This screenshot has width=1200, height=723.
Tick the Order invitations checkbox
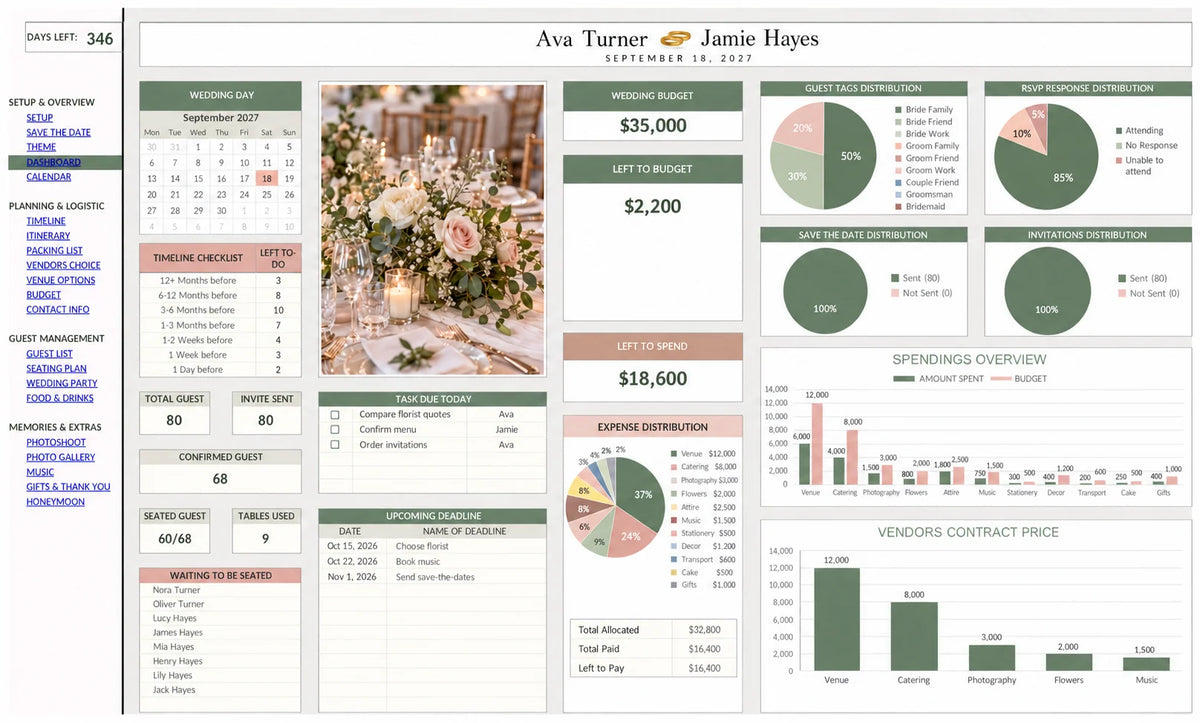click(335, 445)
